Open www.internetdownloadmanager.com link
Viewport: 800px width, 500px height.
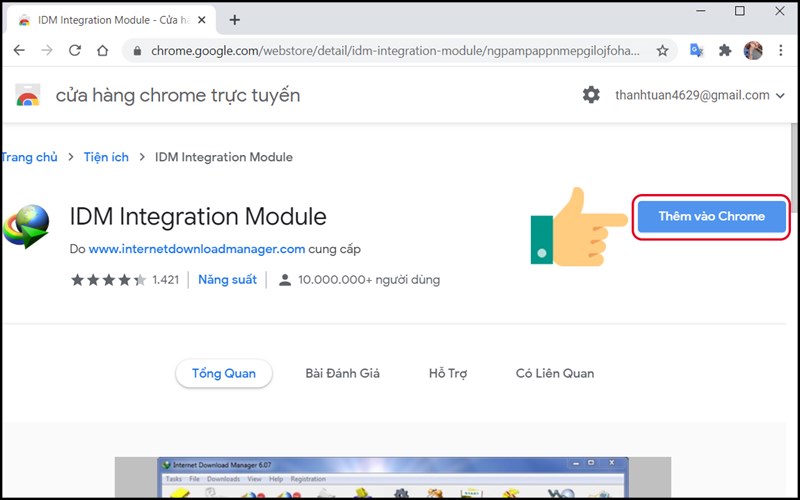point(196,249)
